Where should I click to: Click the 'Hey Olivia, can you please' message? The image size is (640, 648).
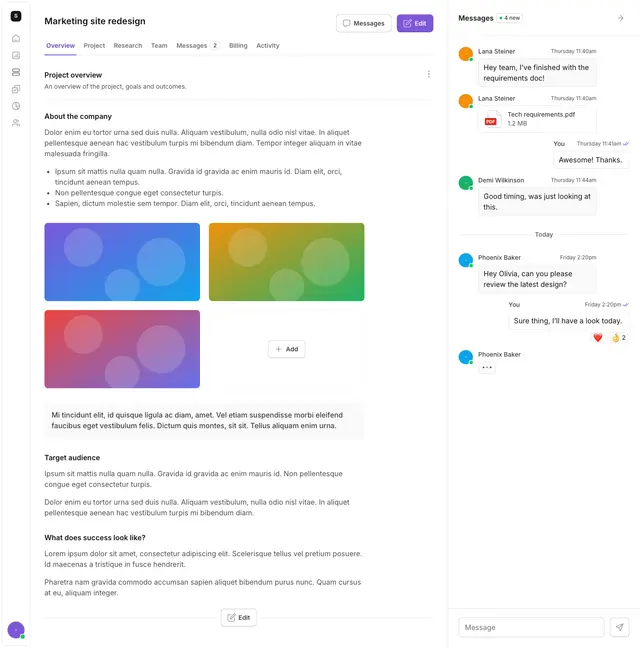coord(537,279)
